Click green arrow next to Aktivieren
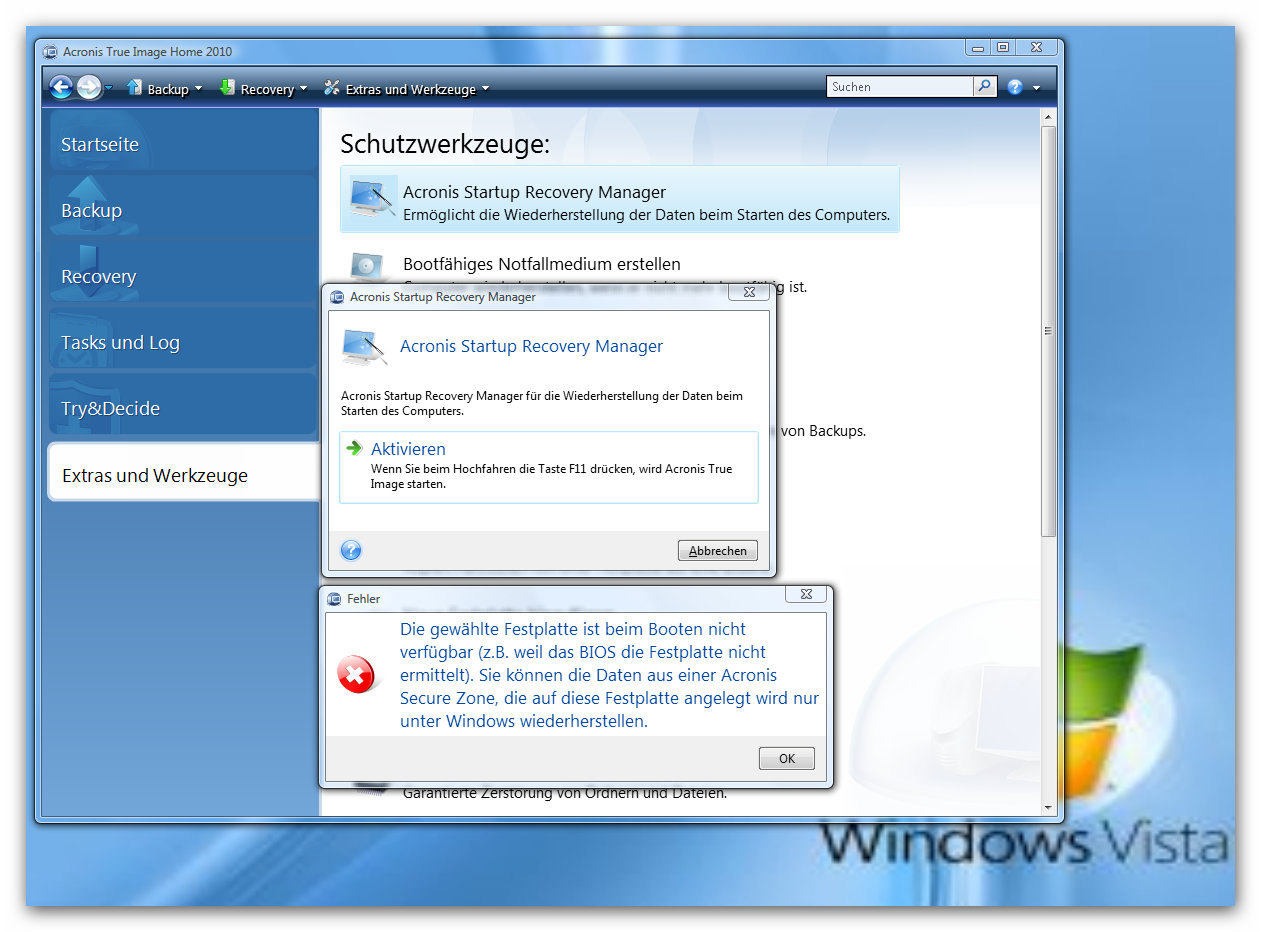Viewport: 1261px width, 932px height. (x=354, y=448)
